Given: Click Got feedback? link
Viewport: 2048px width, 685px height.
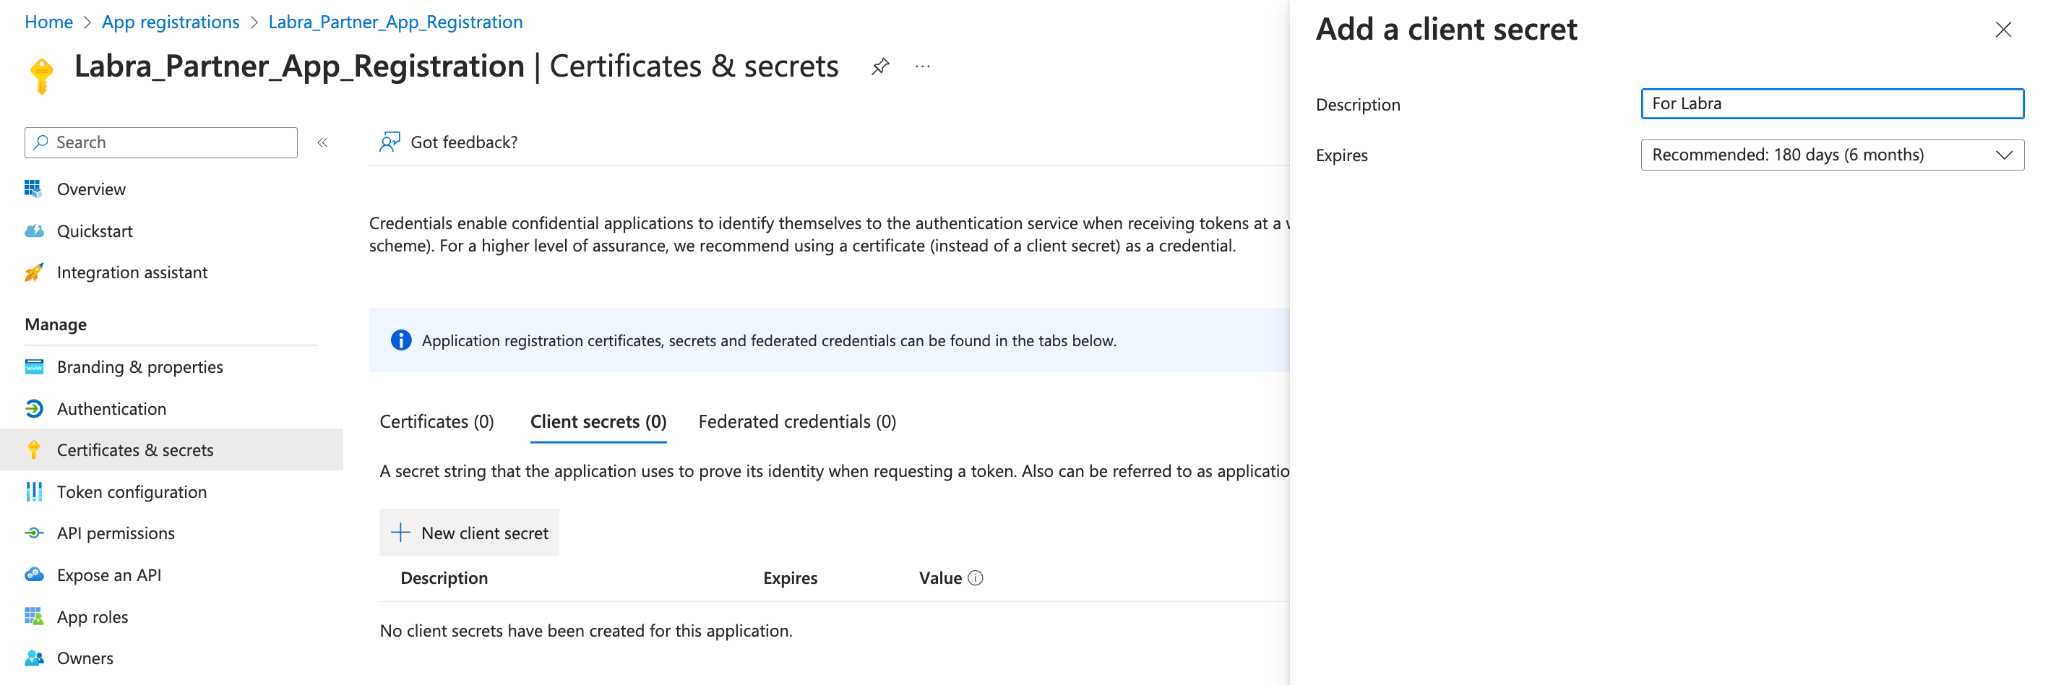Looking at the screenshot, I should [x=464, y=142].
